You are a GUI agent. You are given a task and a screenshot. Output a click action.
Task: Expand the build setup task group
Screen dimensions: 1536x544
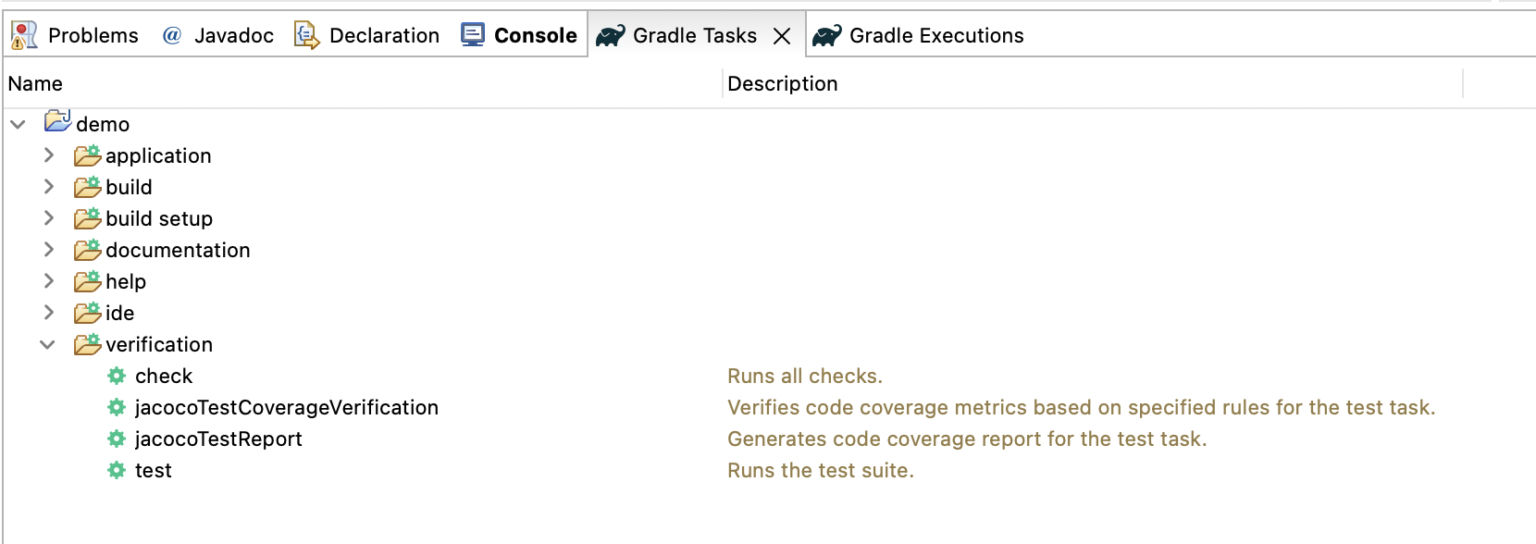click(x=48, y=218)
